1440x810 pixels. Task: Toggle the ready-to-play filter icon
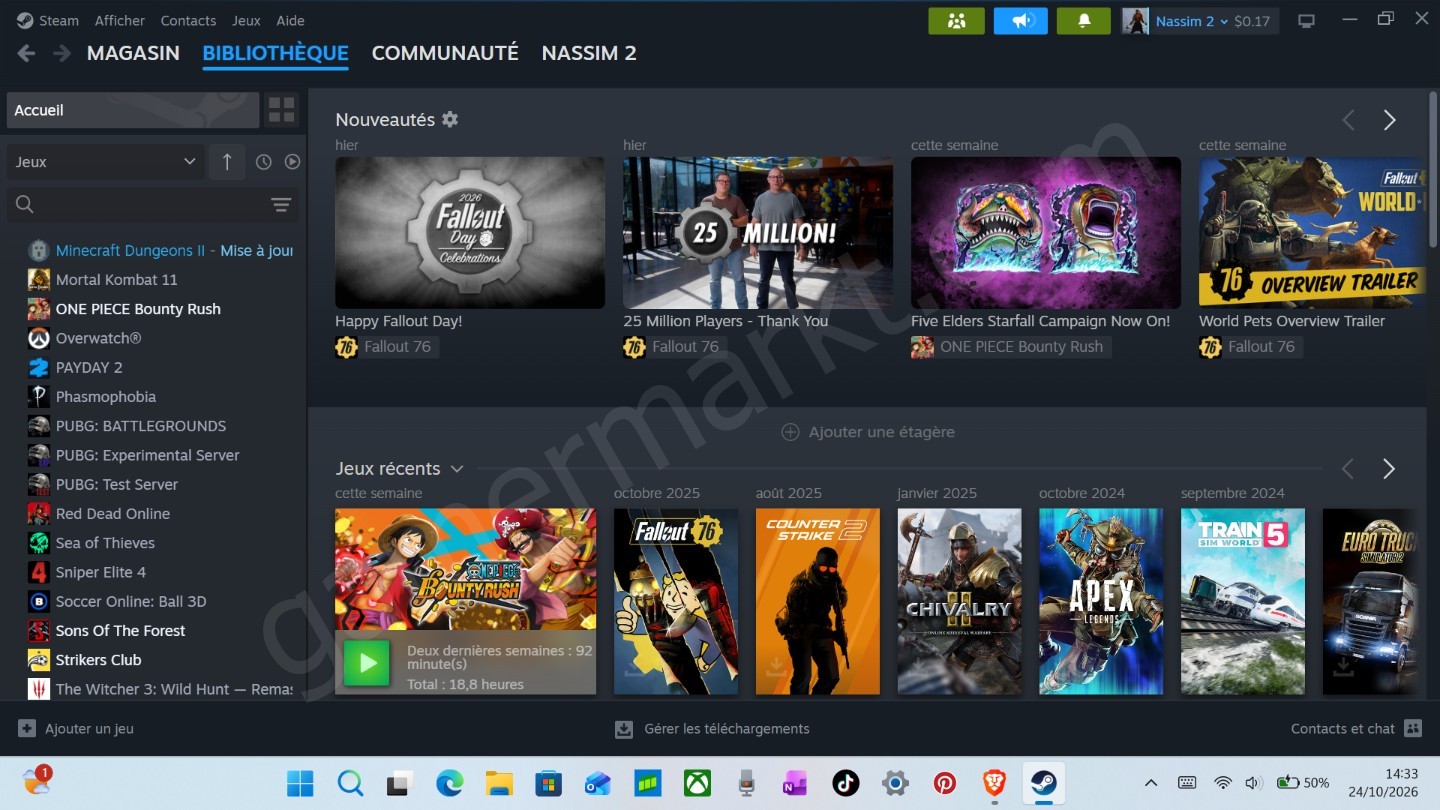[x=292, y=162]
